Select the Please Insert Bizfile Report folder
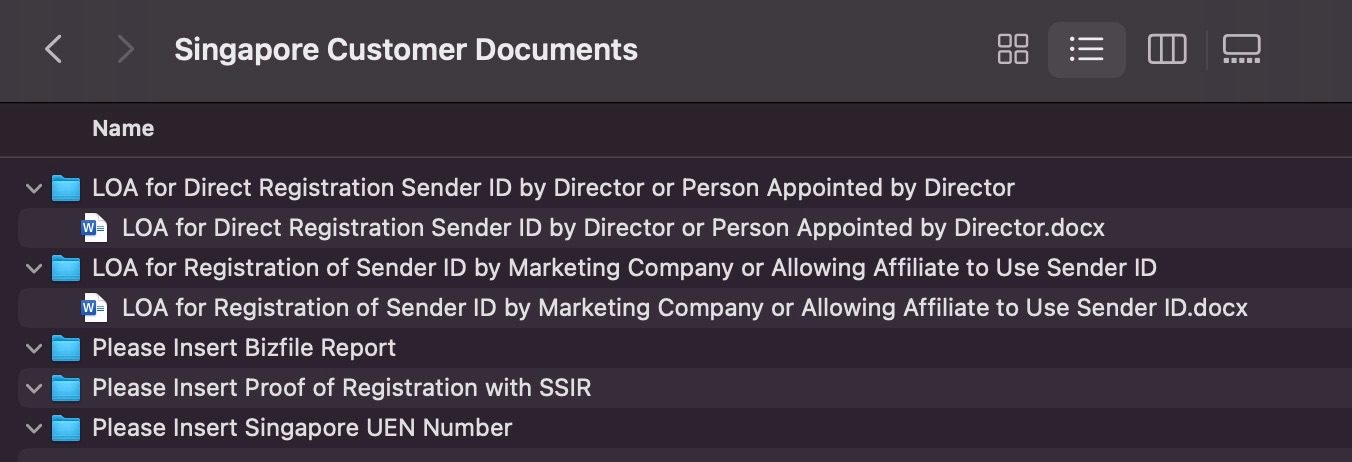 tap(244, 348)
